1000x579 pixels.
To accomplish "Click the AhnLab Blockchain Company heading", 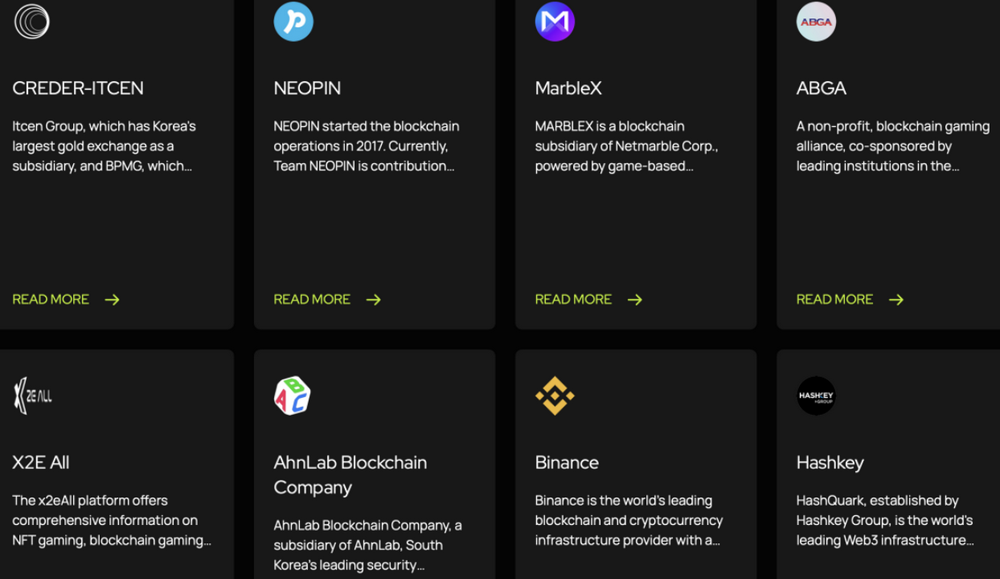I will (x=350, y=474).
